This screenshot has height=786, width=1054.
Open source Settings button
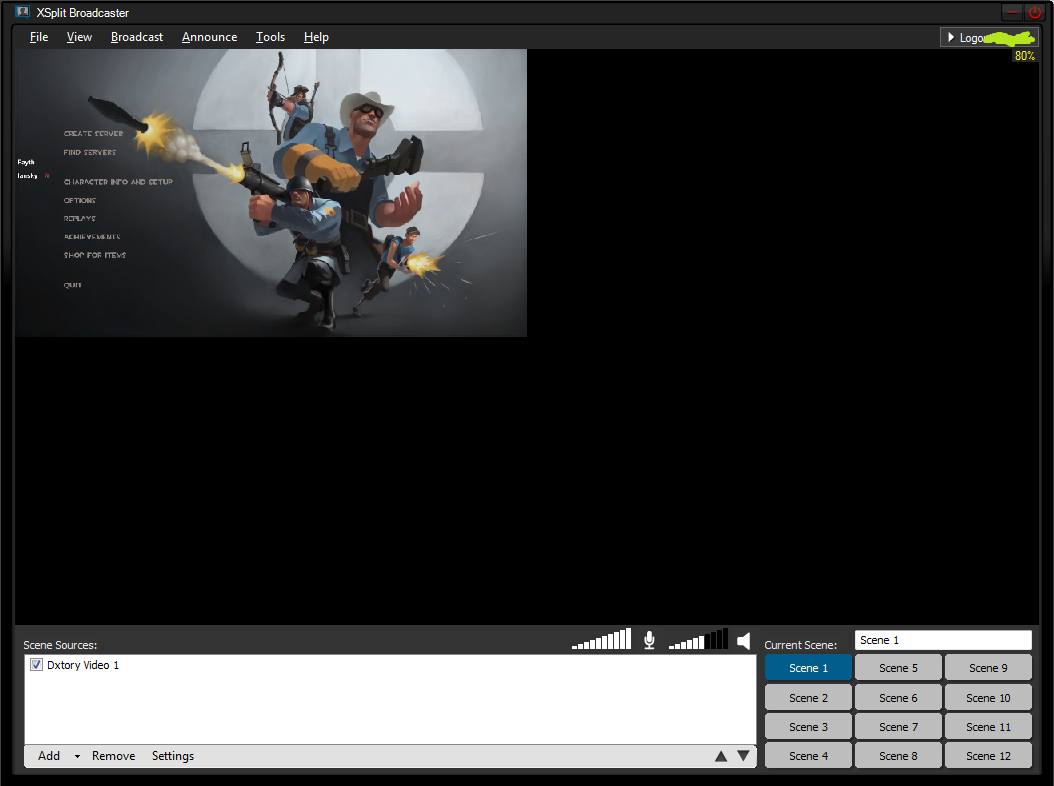coord(173,756)
